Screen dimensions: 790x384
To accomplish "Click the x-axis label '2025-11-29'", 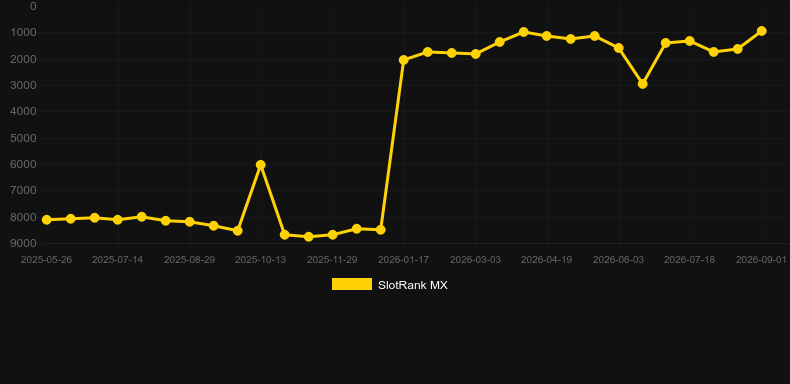I will pos(332,260).
